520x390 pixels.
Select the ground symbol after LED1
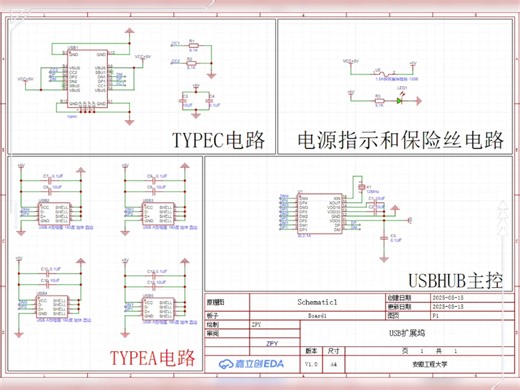tap(418, 101)
